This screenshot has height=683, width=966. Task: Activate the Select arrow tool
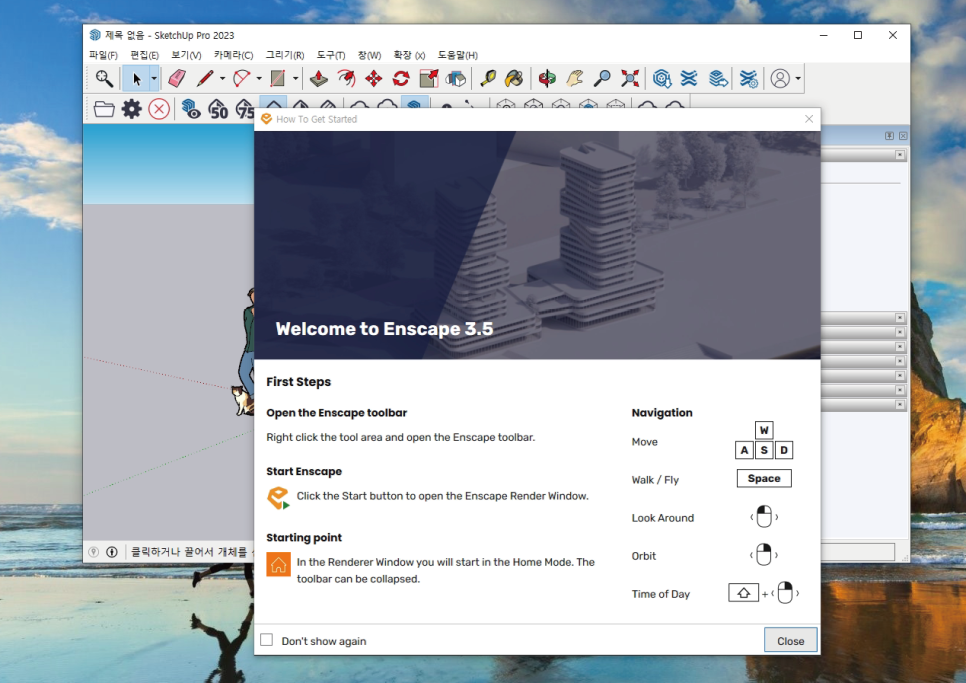pyautogui.click(x=137, y=79)
